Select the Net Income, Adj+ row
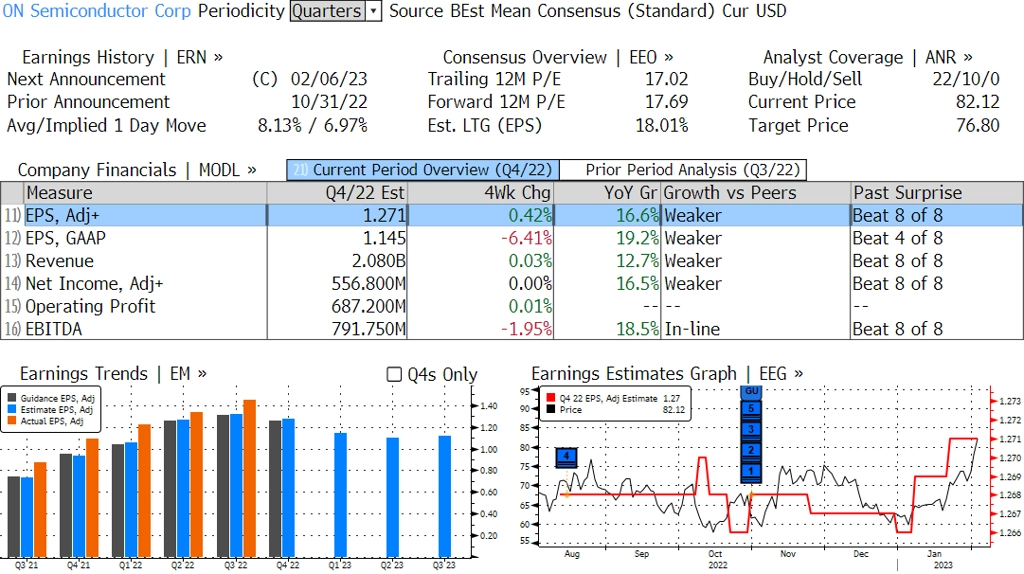1024x574 pixels. pyautogui.click(x=511, y=284)
